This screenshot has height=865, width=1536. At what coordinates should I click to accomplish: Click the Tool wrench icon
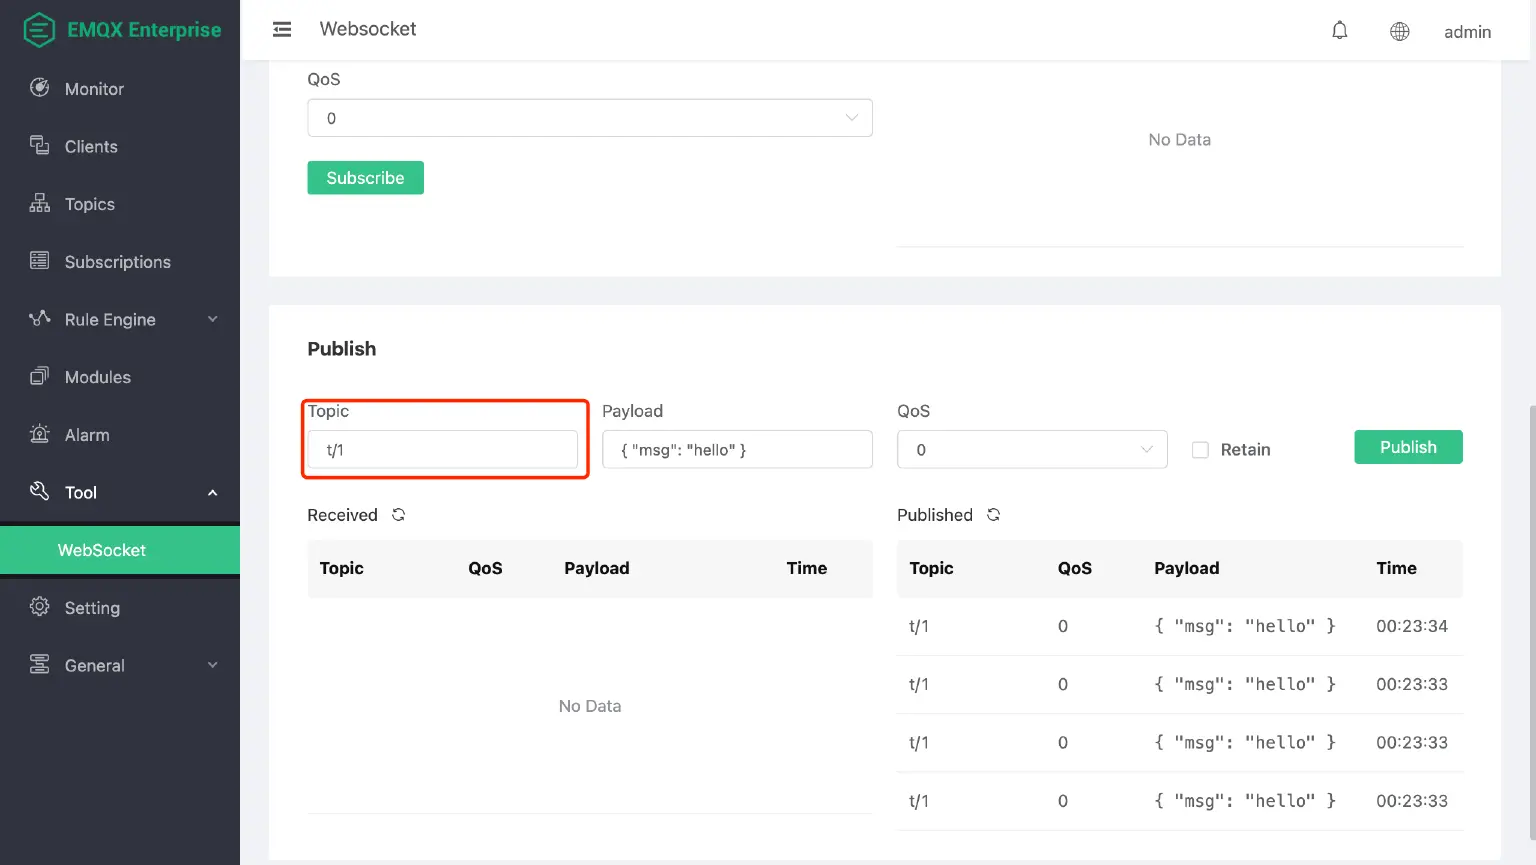click(40, 491)
